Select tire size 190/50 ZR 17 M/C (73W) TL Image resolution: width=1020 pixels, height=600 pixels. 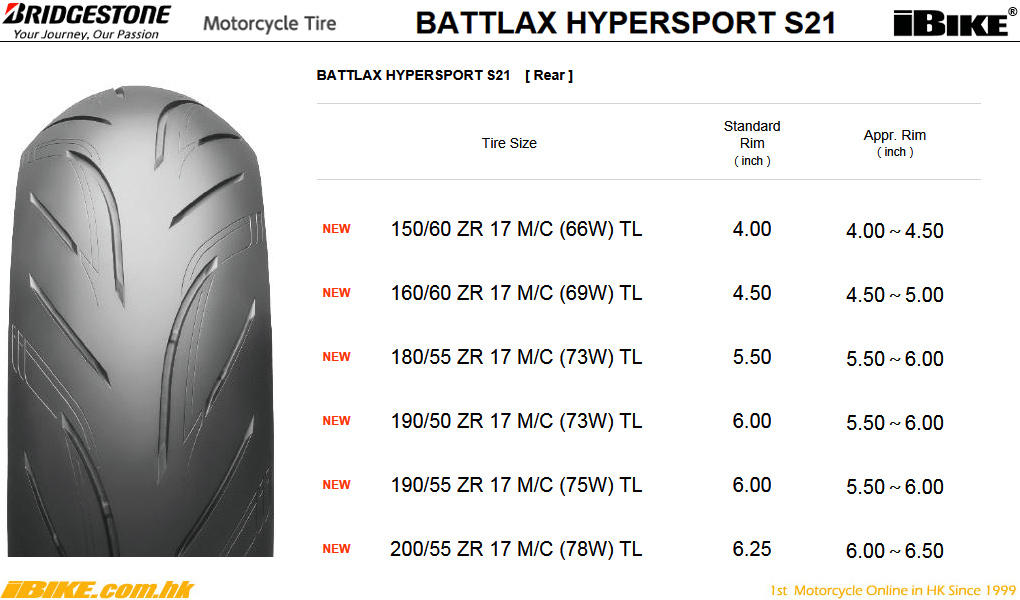pos(516,421)
